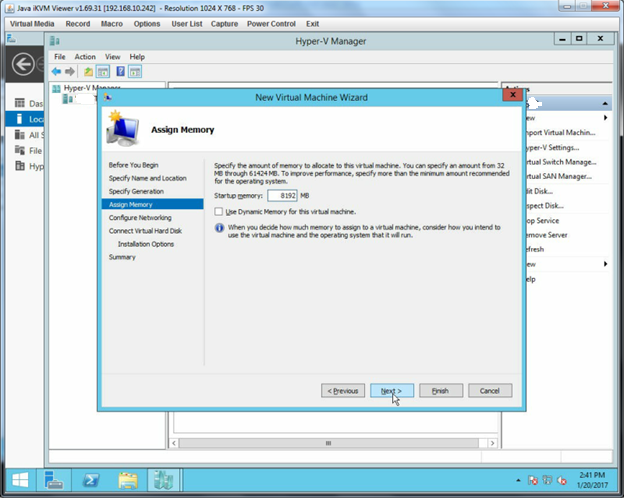Click the blue Help toolbar icon

point(120,72)
